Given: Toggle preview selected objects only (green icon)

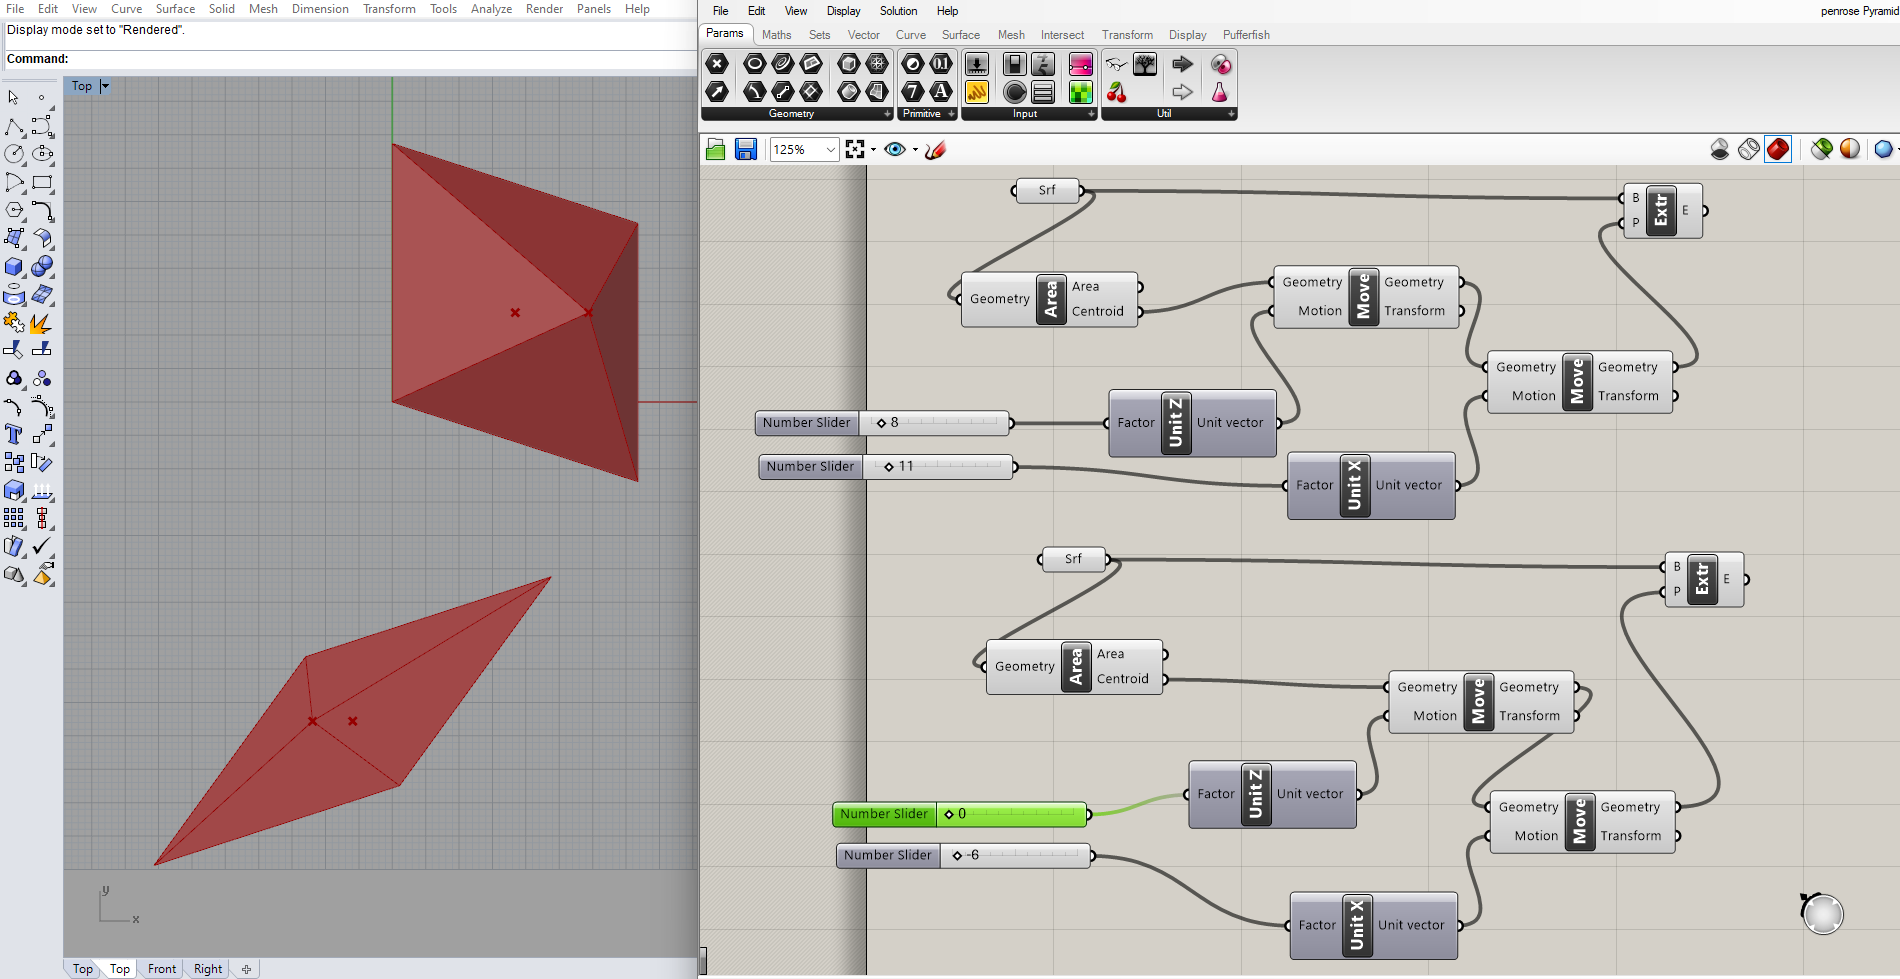Looking at the screenshot, I should (x=1821, y=149).
